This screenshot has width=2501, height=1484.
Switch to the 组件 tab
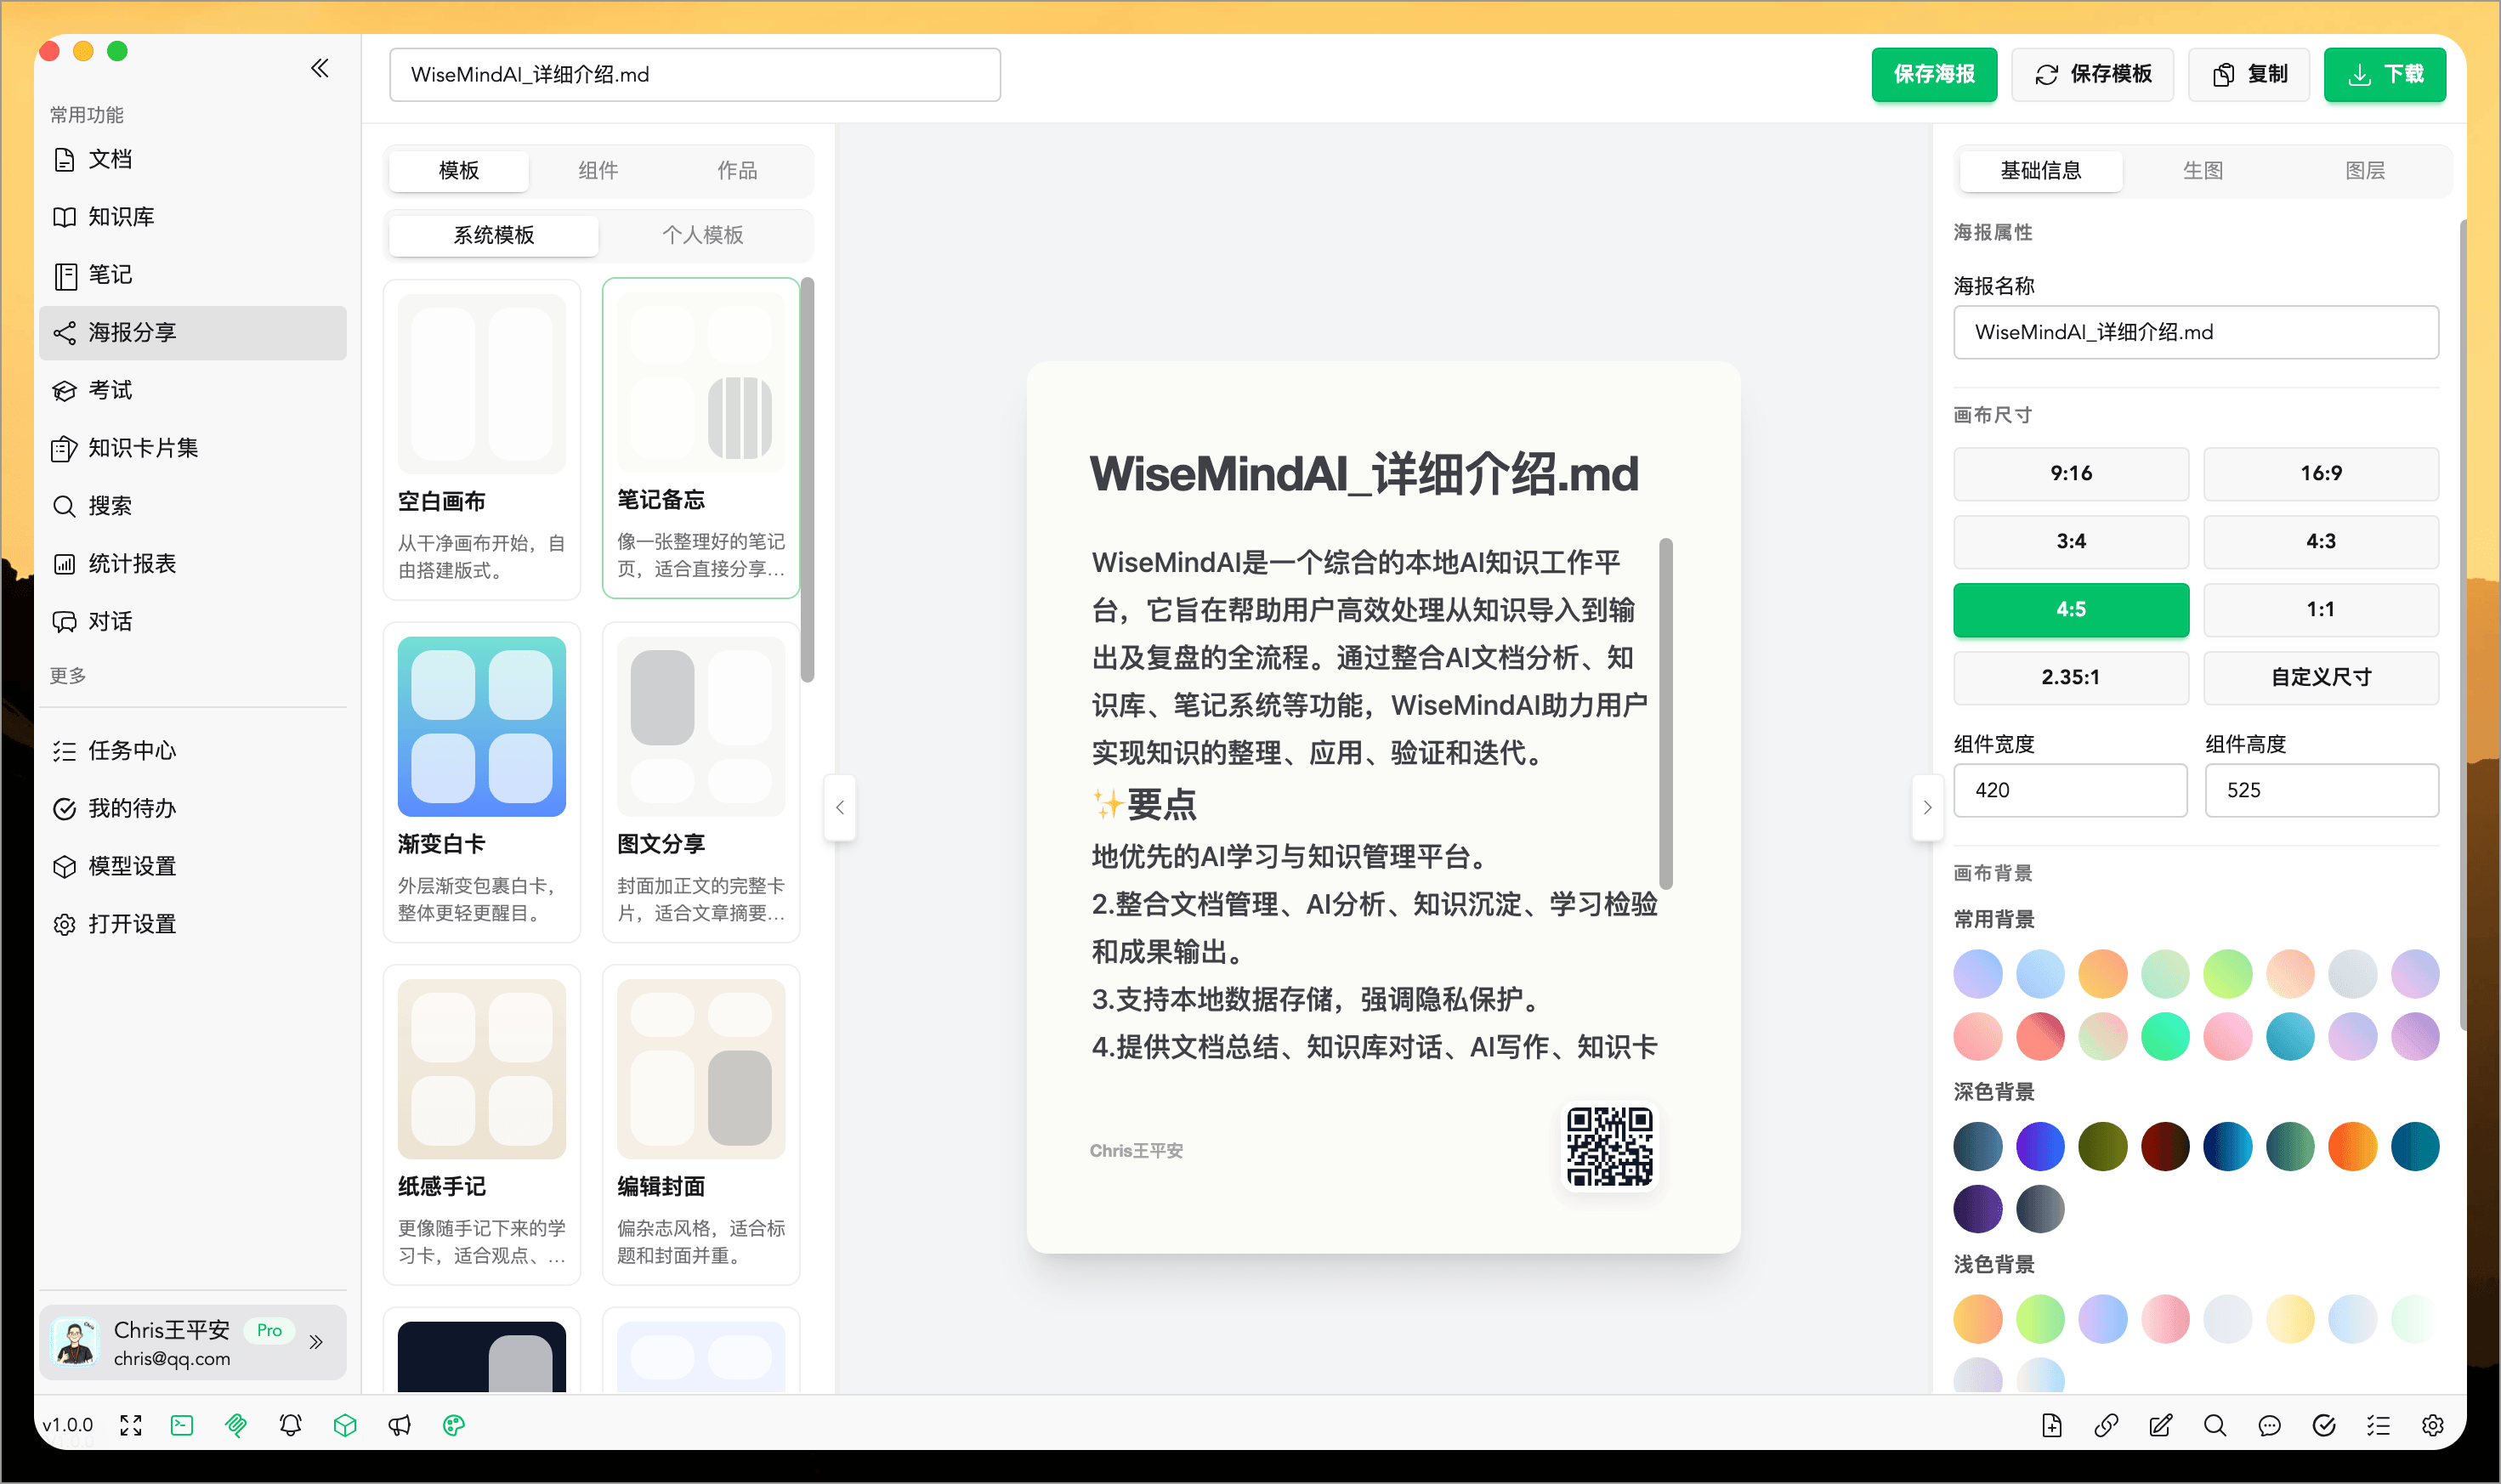pos(597,170)
